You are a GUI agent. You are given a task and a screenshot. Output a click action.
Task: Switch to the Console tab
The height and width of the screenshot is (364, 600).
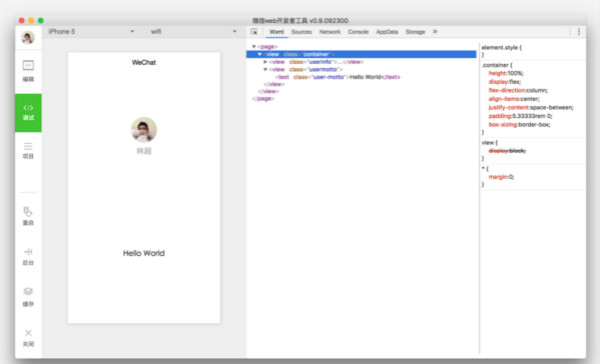[358, 32]
